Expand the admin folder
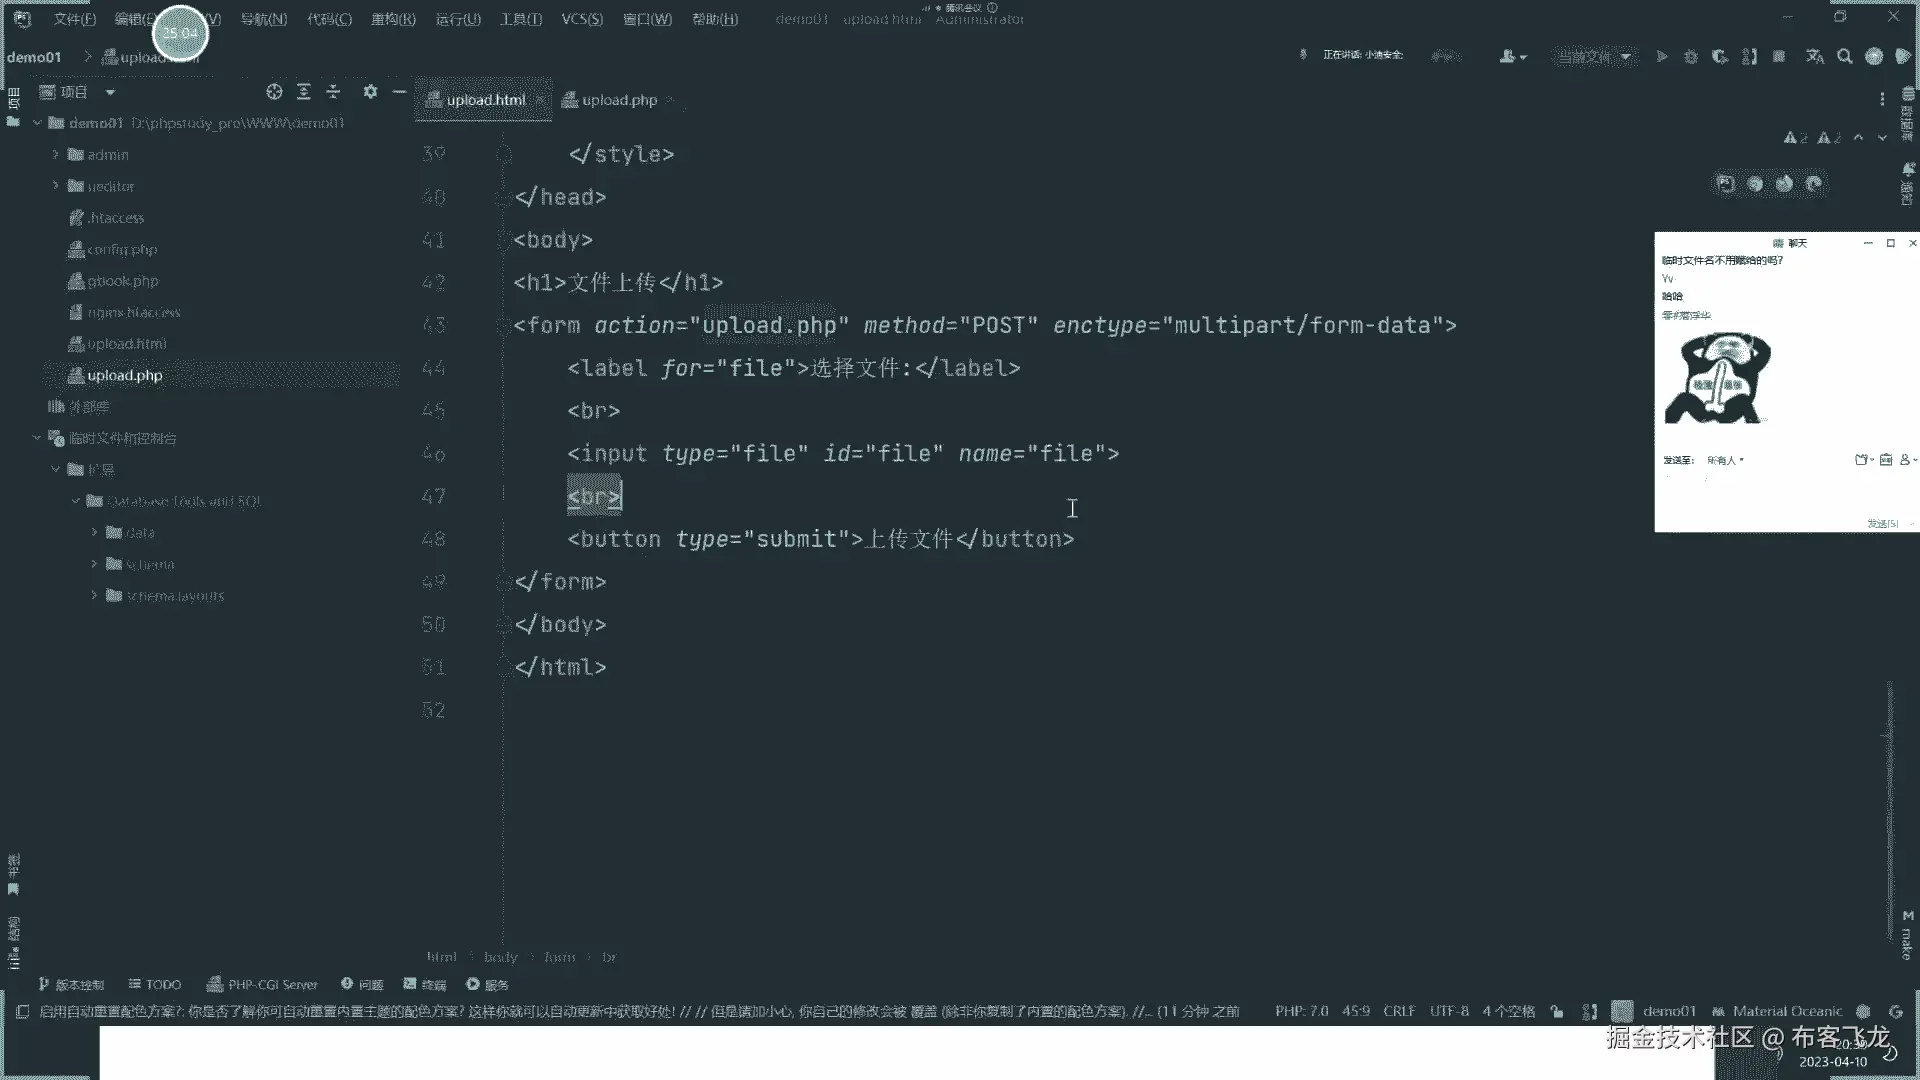Viewport: 1920px width, 1080px height. tap(56, 155)
